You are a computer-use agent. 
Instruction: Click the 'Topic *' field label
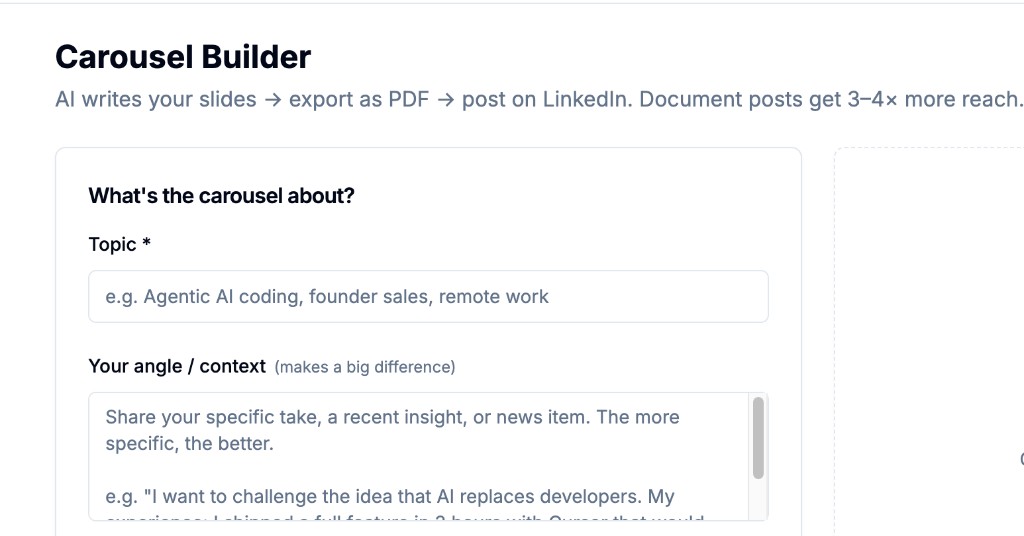[112, 244]
